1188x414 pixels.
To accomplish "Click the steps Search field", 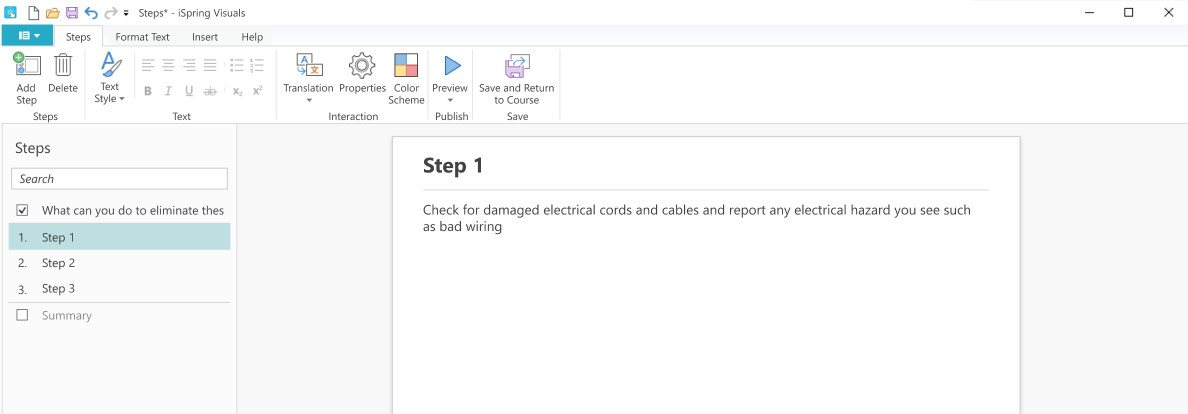I will pyautogui.click(x=119, y=179).
